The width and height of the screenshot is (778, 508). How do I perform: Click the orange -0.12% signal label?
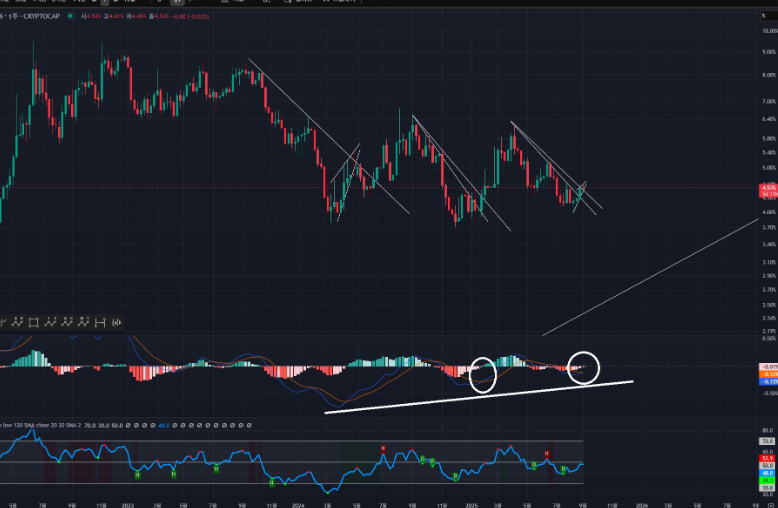pos(769,374)
